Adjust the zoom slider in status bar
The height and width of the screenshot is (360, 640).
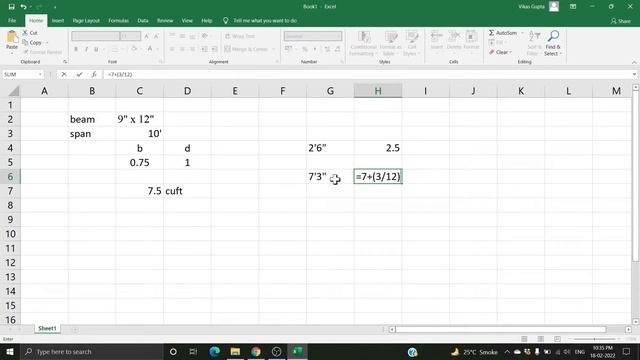point(594,339)
